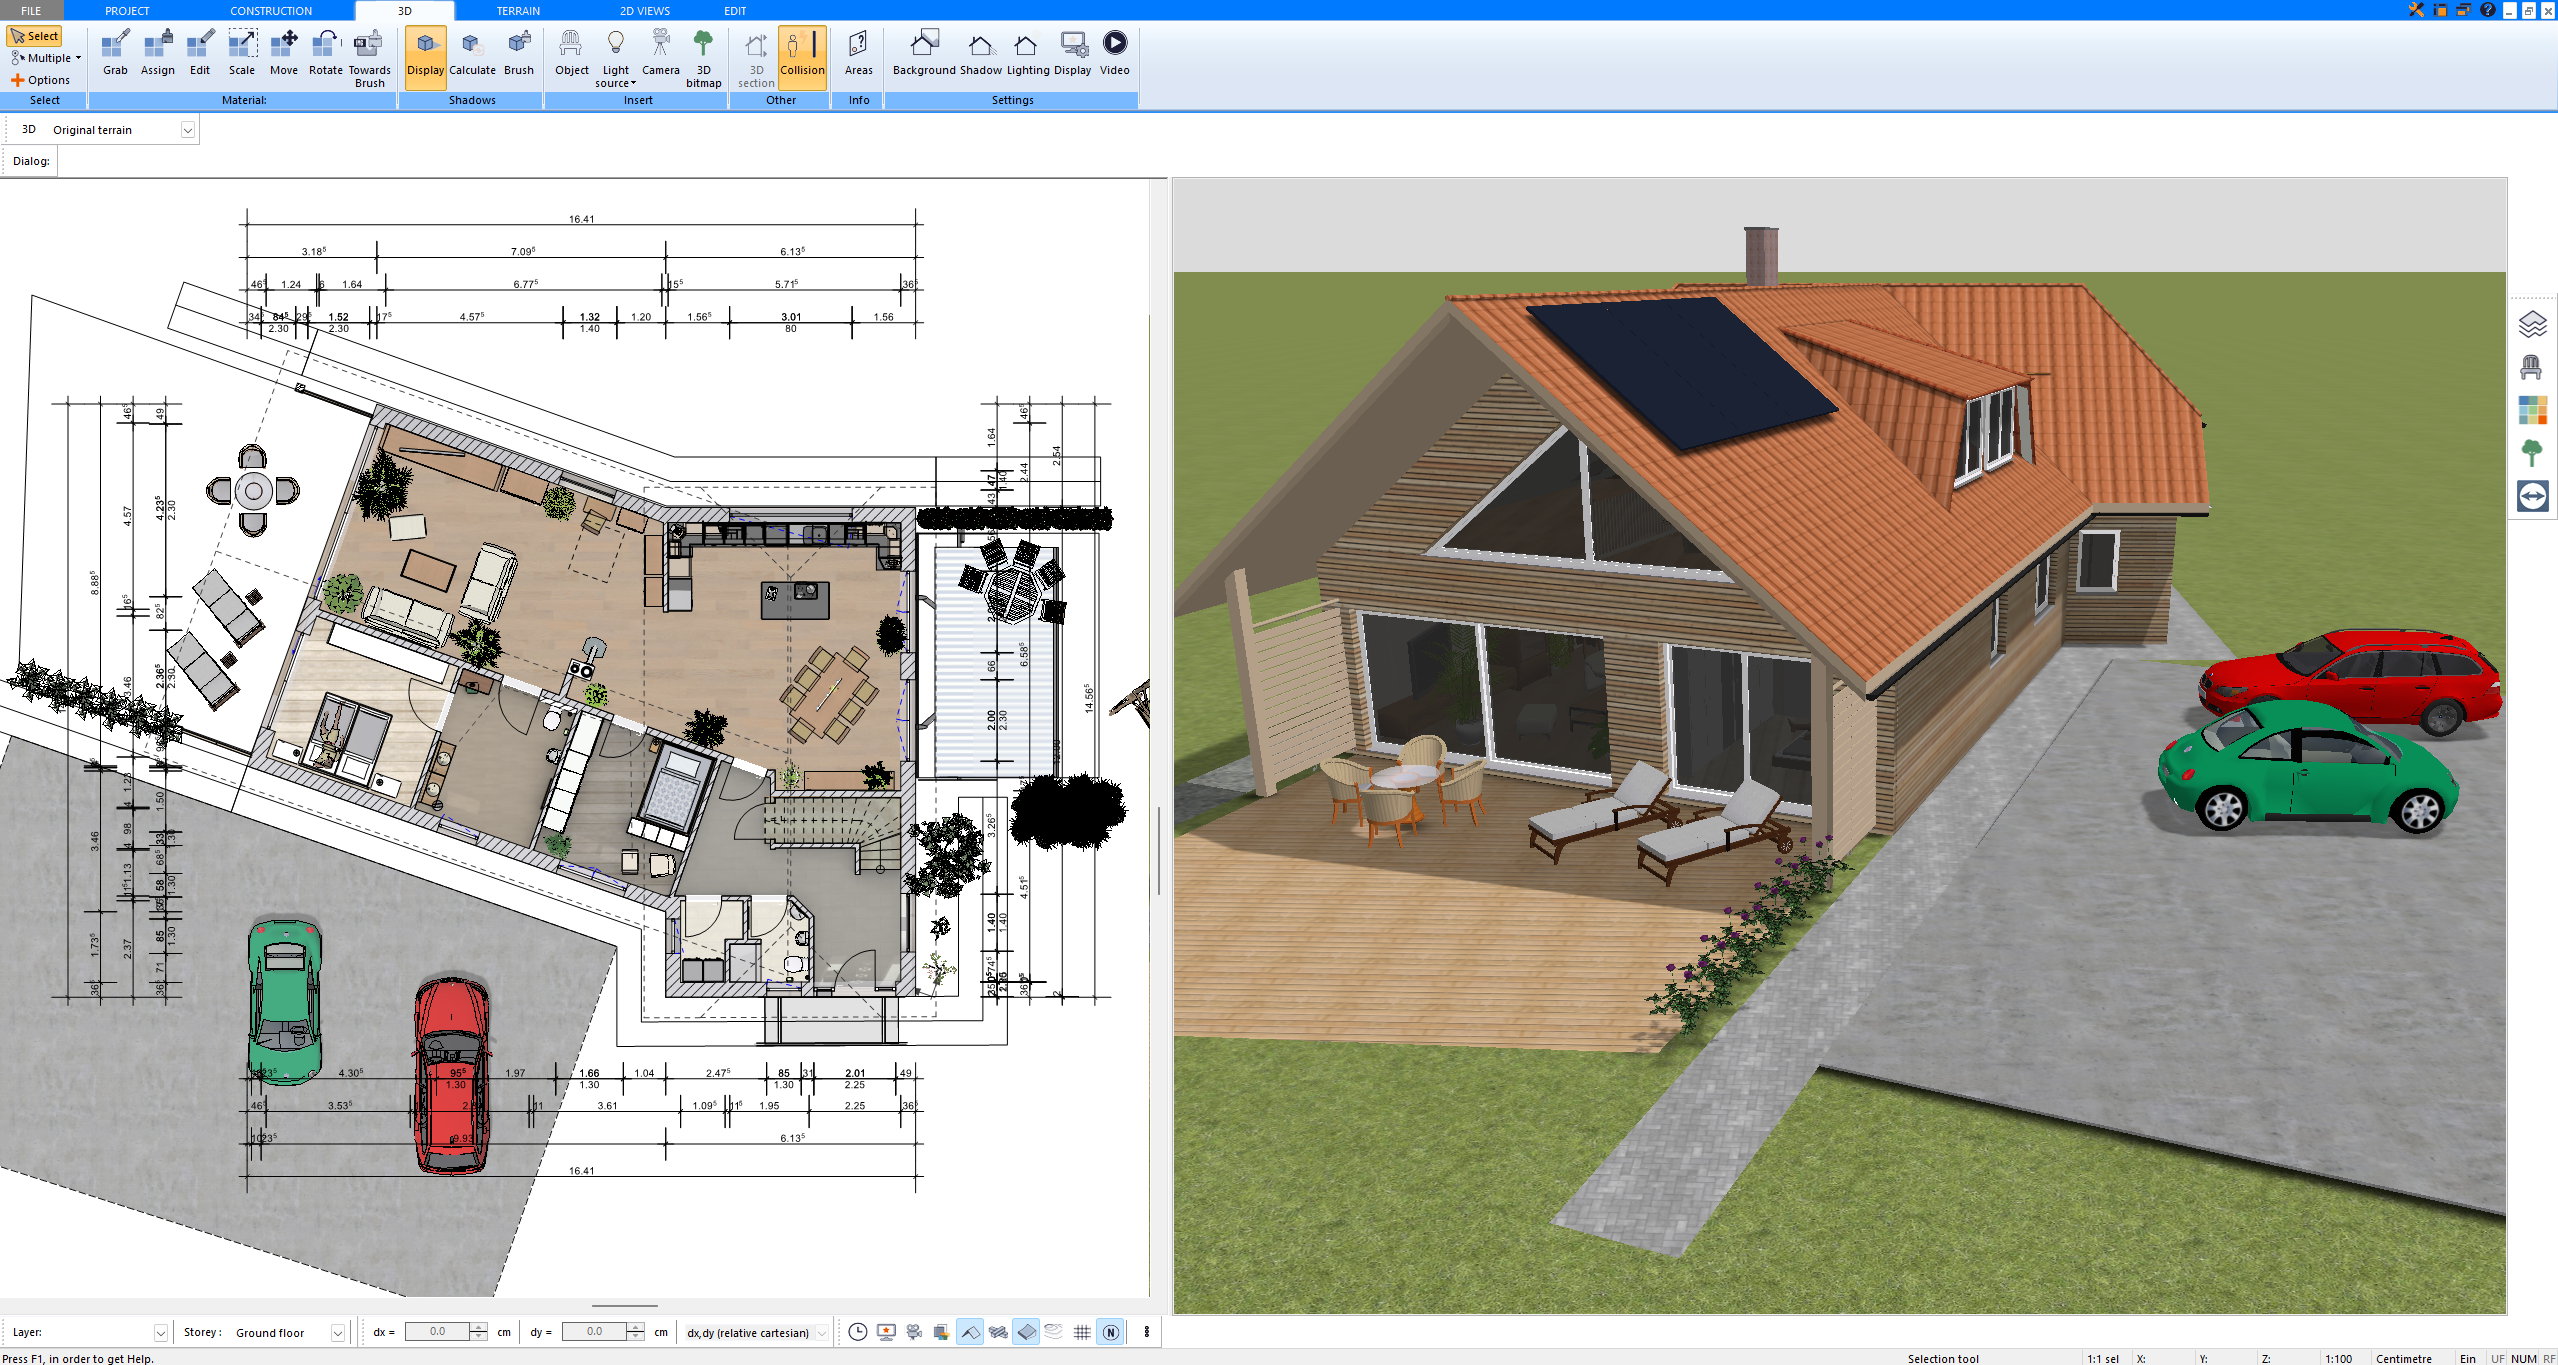Toggle the contour lines icon
Viewport: 2558px width, 1365px height.
[x=1054, y=1332]
